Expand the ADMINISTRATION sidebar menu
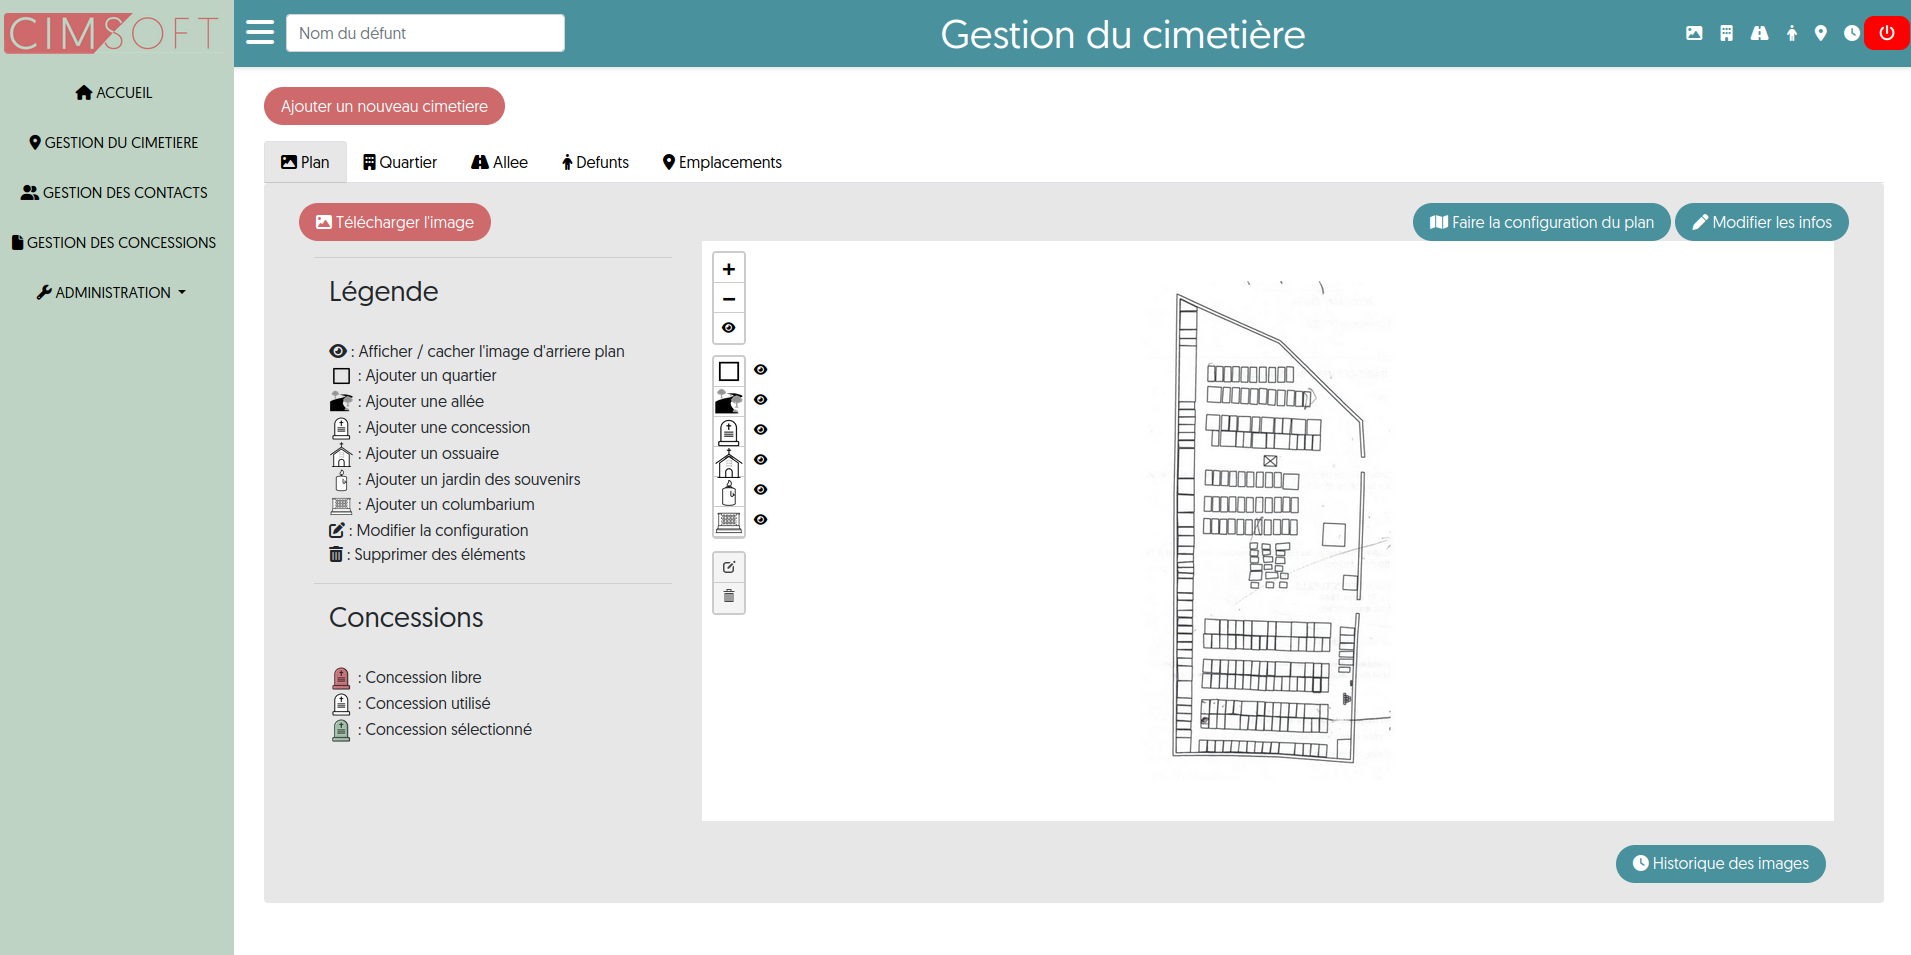This screenshot has height=955, width=1911. point(111,292)
